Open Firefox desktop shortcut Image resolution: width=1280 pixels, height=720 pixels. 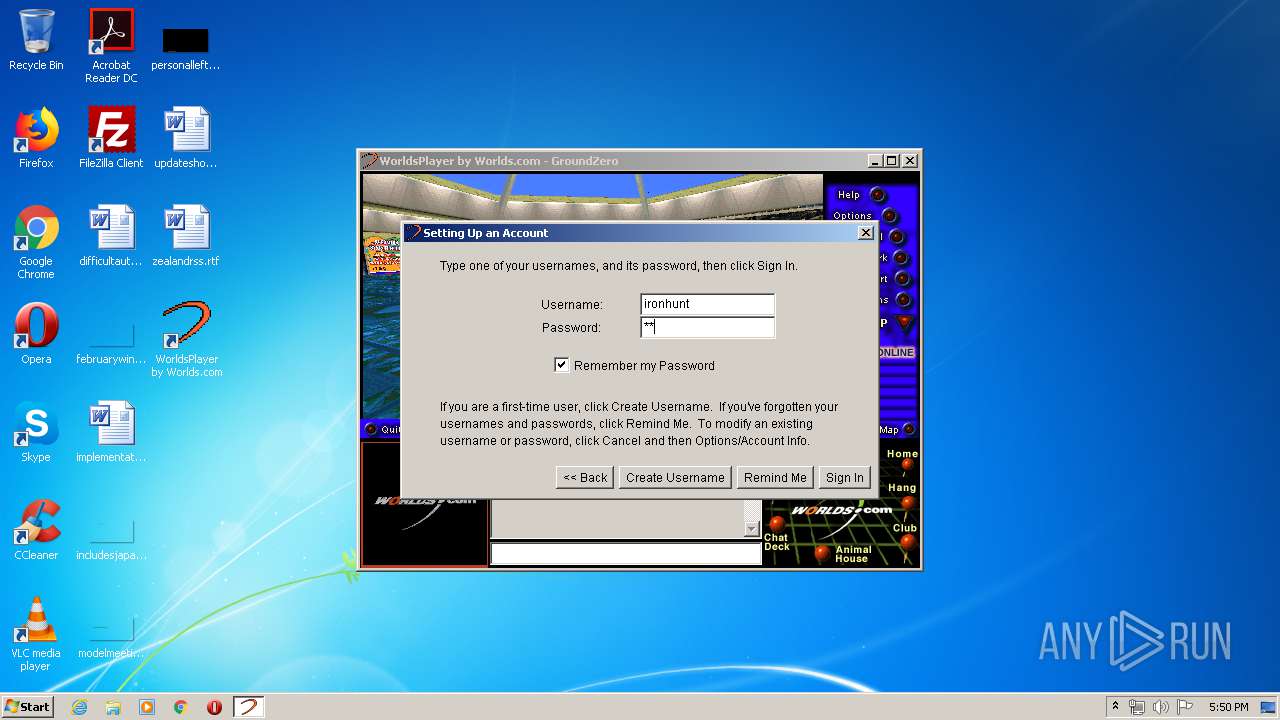point(36,138)
